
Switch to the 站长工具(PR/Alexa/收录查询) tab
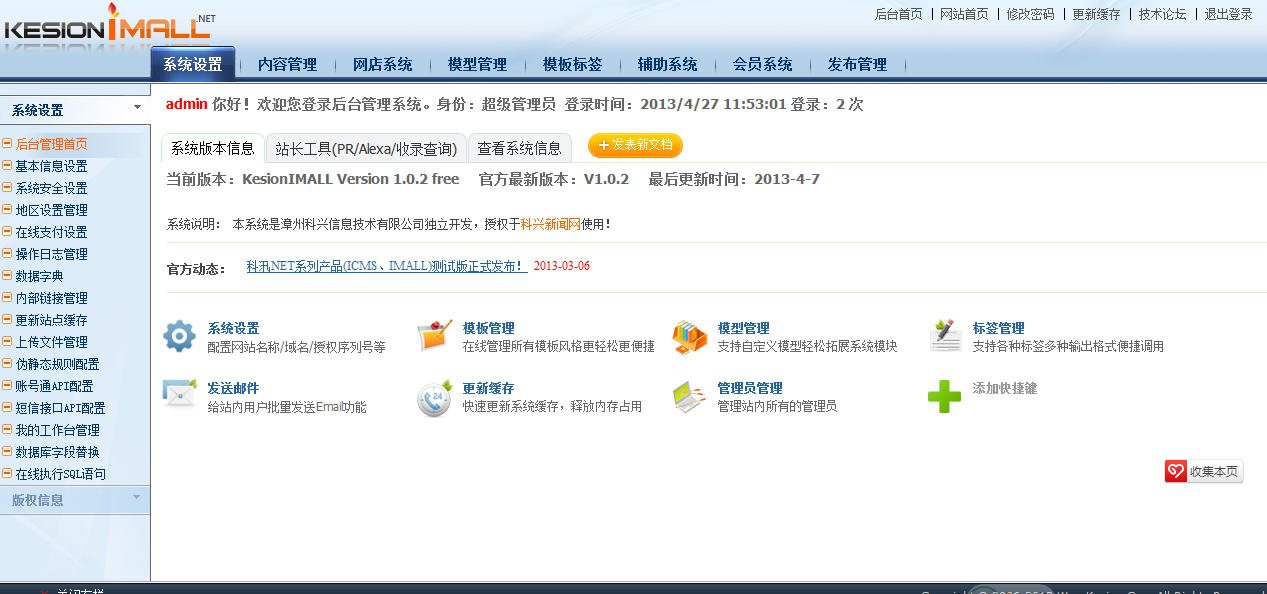pos(366,148)
